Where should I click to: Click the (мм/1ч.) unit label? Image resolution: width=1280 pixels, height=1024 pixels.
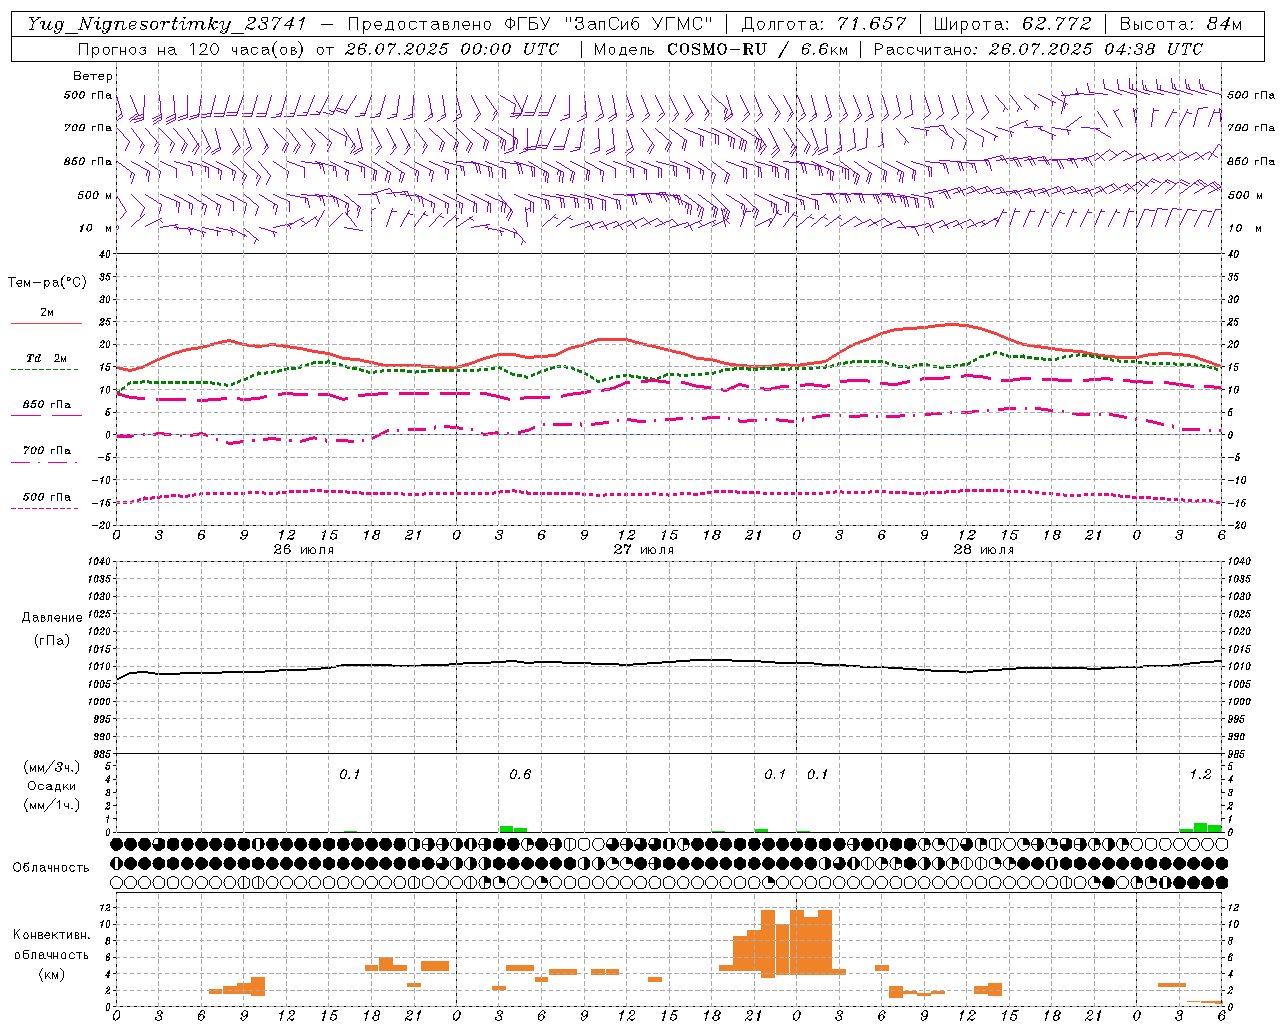coord(52,805)
